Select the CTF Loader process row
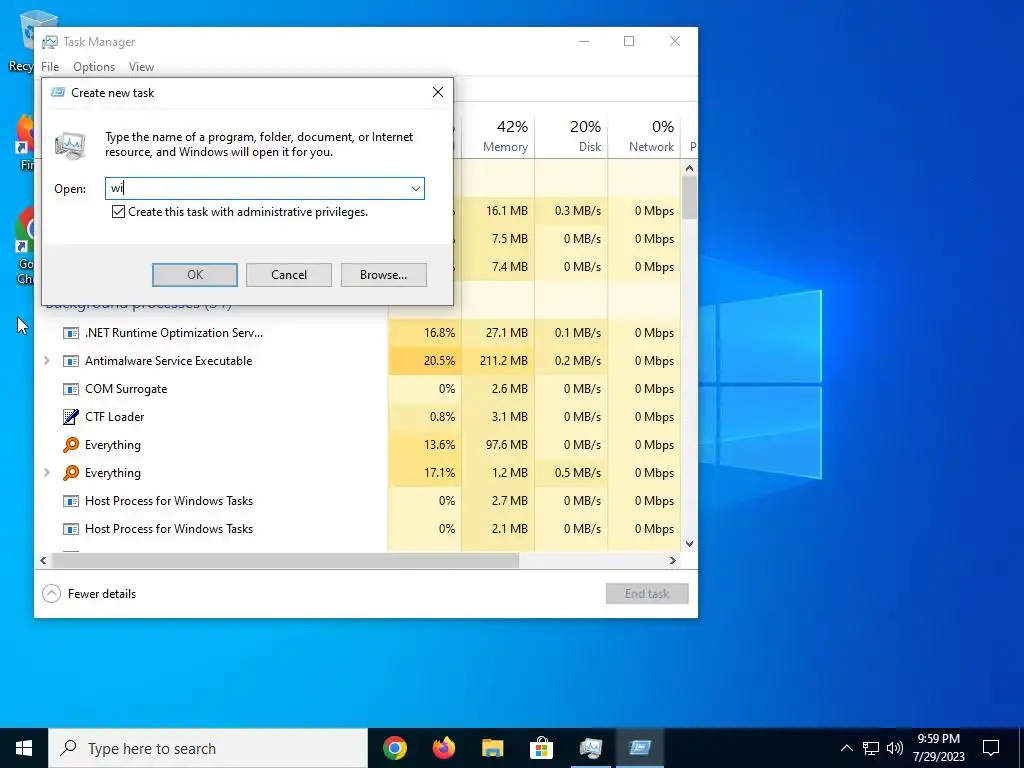 click(x=358, y=417)
